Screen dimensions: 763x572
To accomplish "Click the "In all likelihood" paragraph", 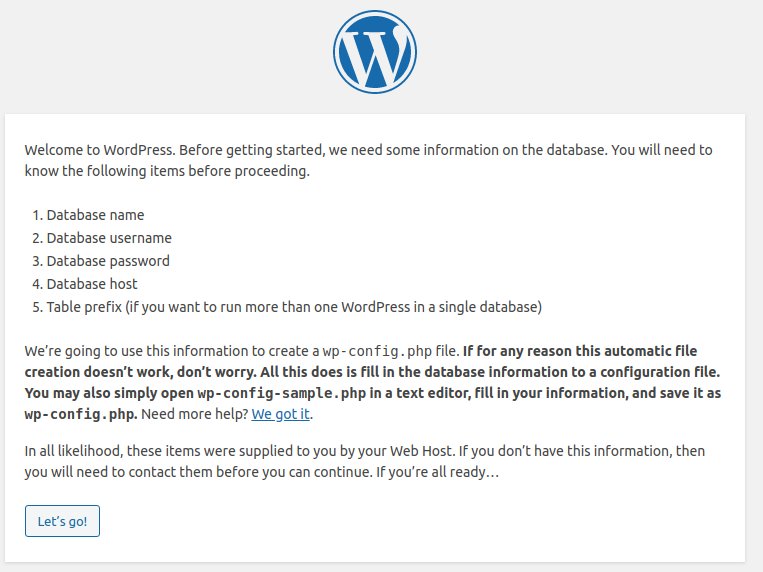I will [365, 461].
